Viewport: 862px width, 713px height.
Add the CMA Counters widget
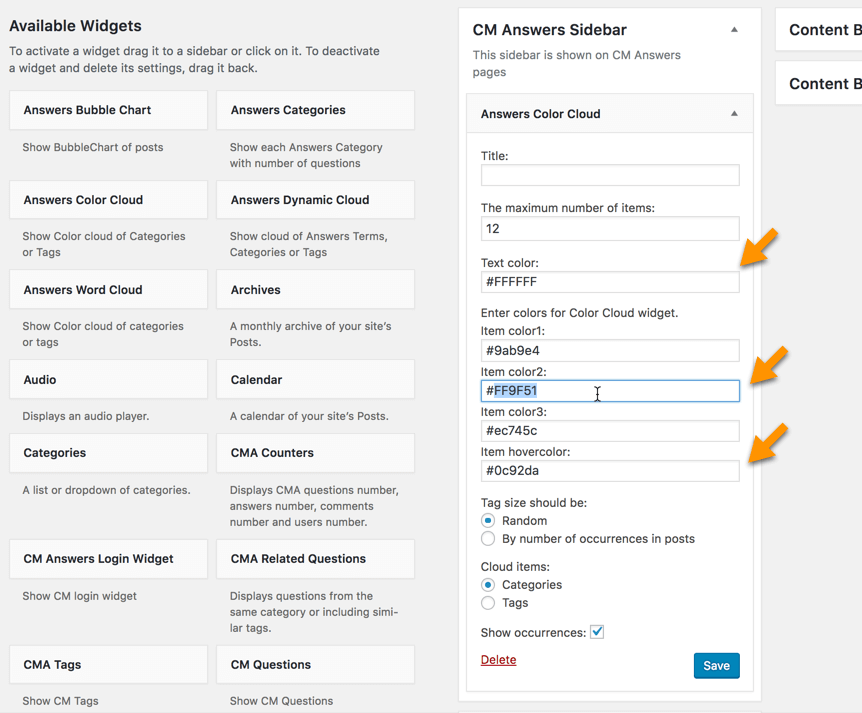click(315, 453)
